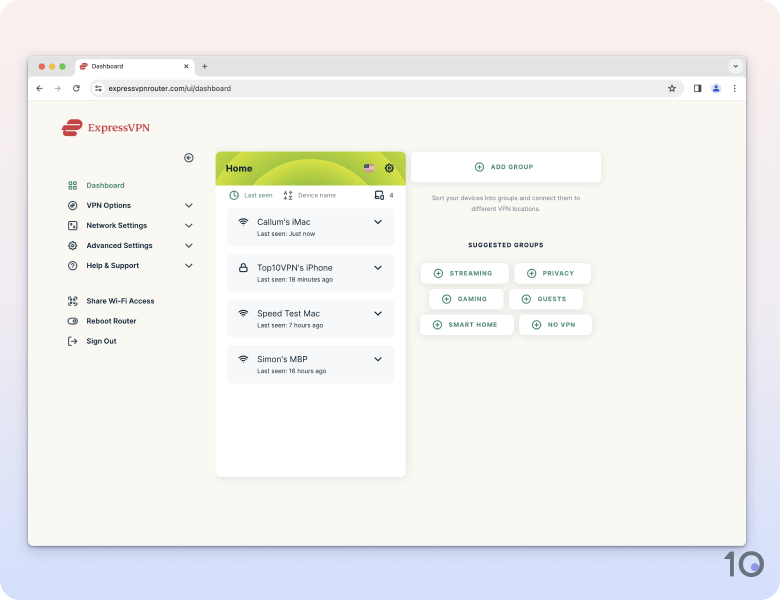The width and height of the screenshot is (780, 600).
Task: Collapse sidebar with the back arrow circle icon
Action: tap(189, 158)
